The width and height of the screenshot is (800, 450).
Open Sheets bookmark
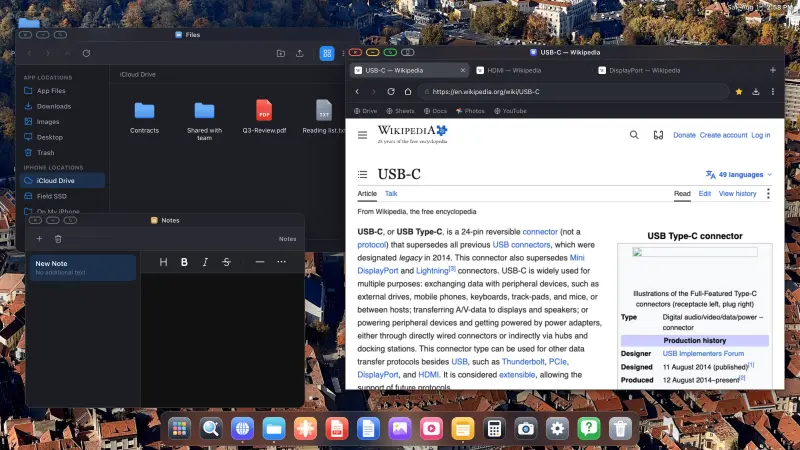point(400,111)
